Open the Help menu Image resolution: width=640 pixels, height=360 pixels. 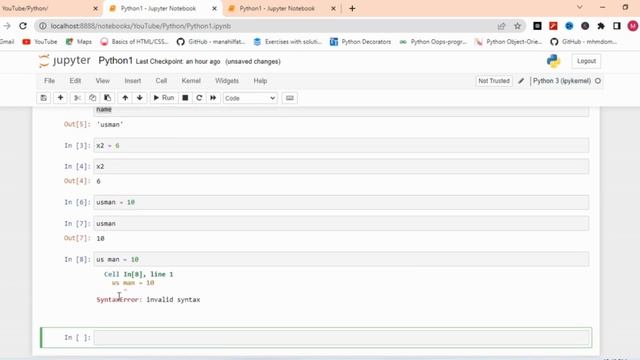pos(260,81)
